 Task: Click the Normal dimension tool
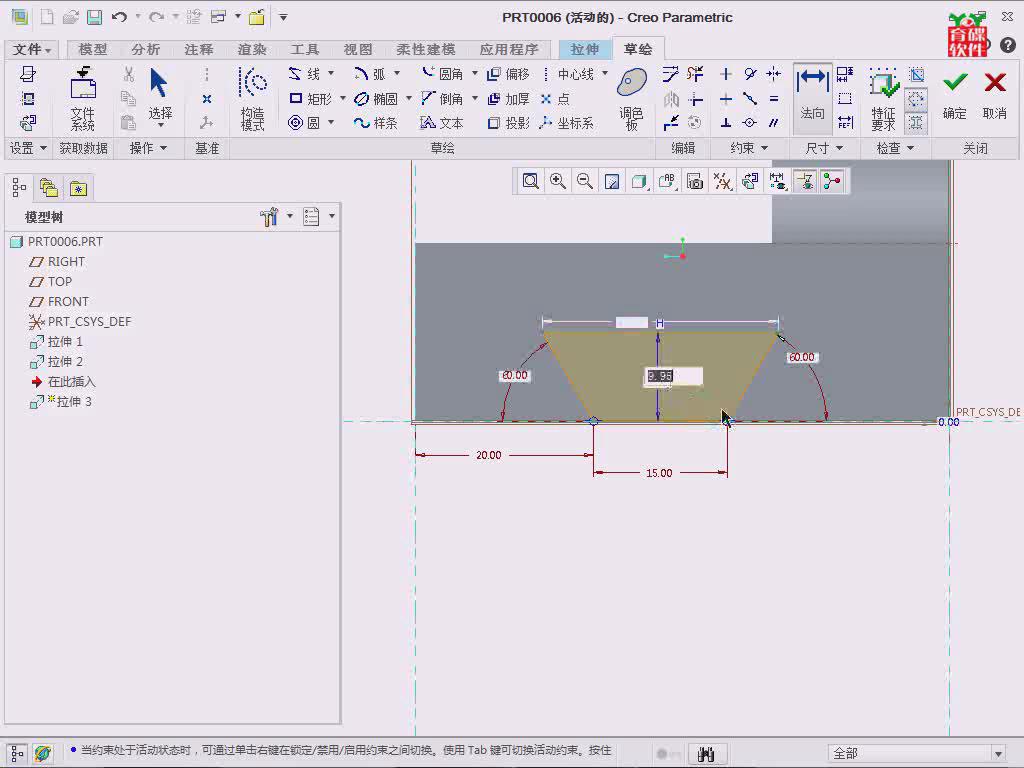(x=812, y=99)
